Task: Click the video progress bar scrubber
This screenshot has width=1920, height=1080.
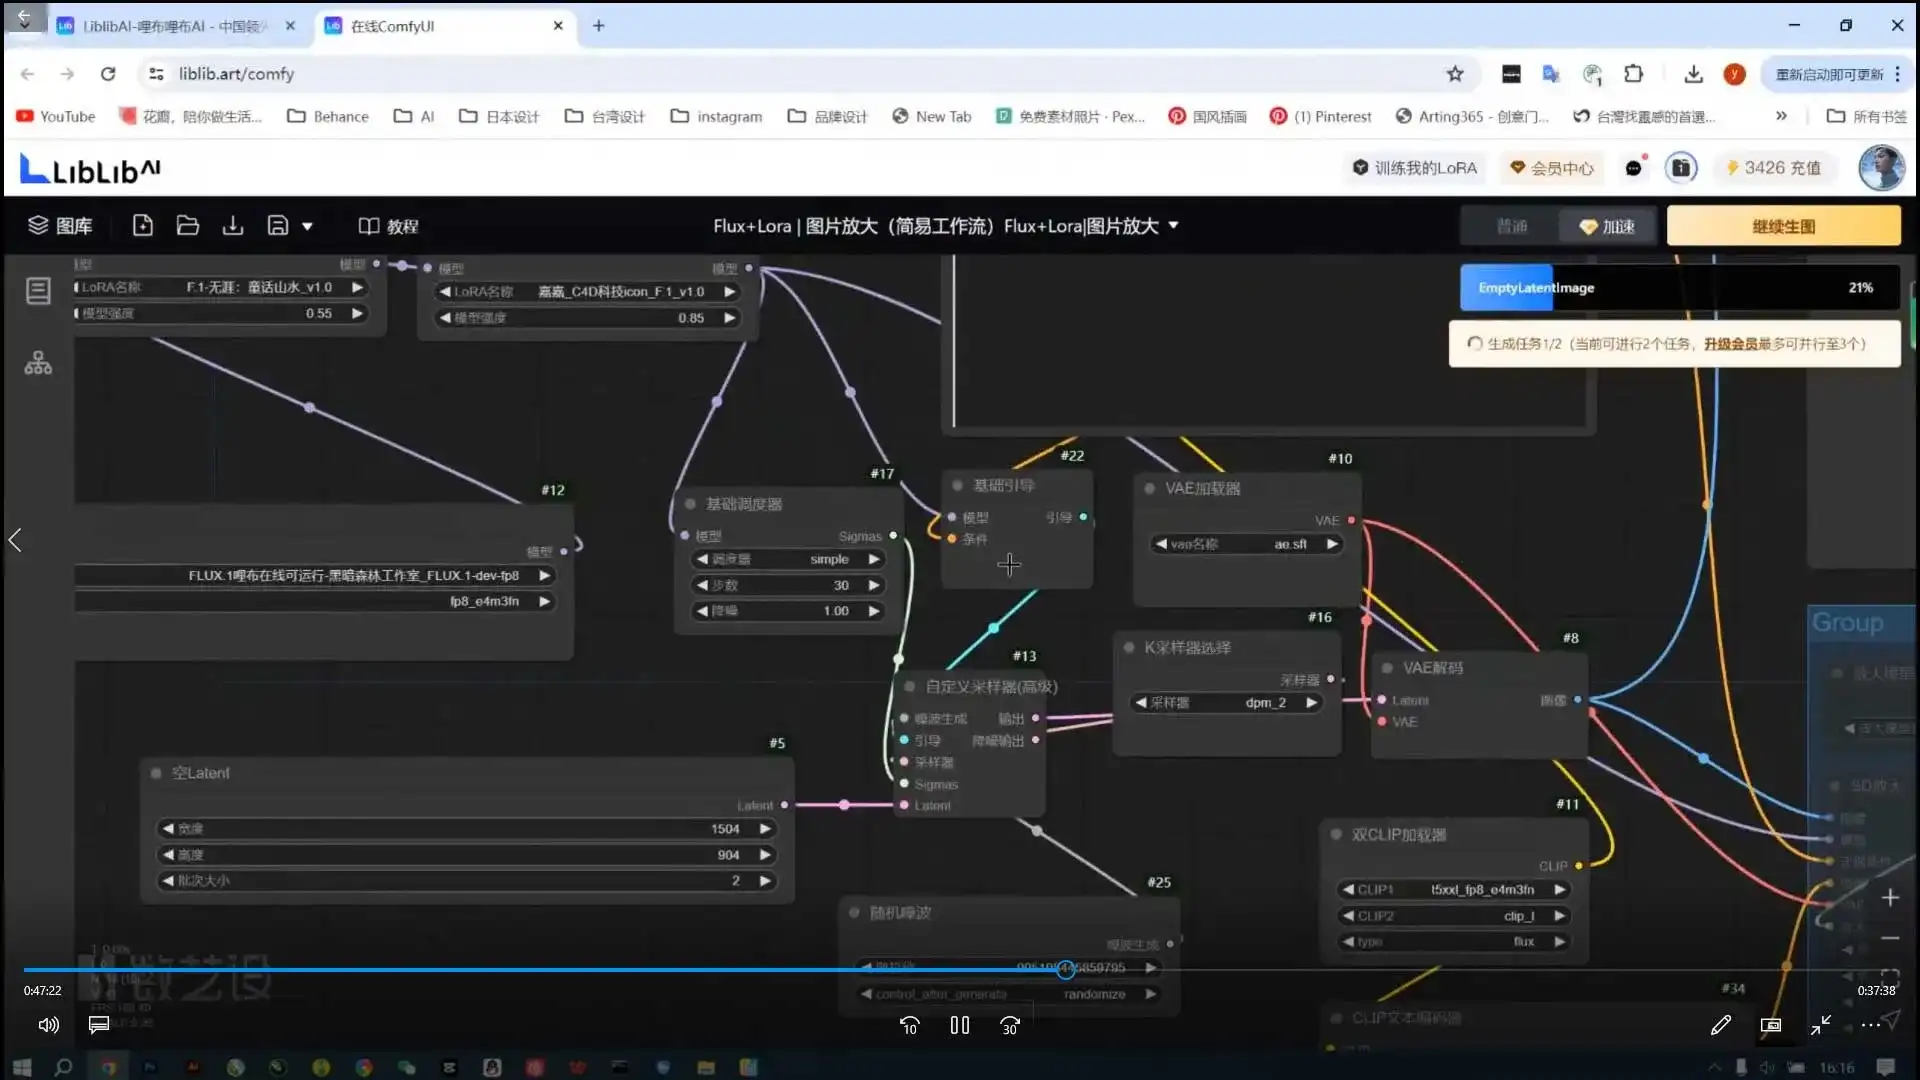Action: pyautogui.click(x=1066, y=969)
